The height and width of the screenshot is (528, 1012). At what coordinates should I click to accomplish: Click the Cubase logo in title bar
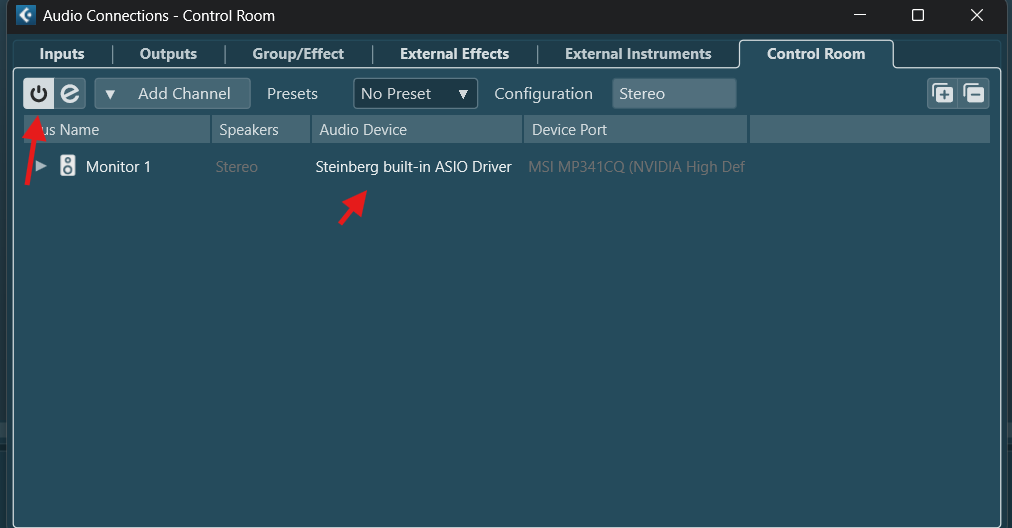click(x=26, y=16)
